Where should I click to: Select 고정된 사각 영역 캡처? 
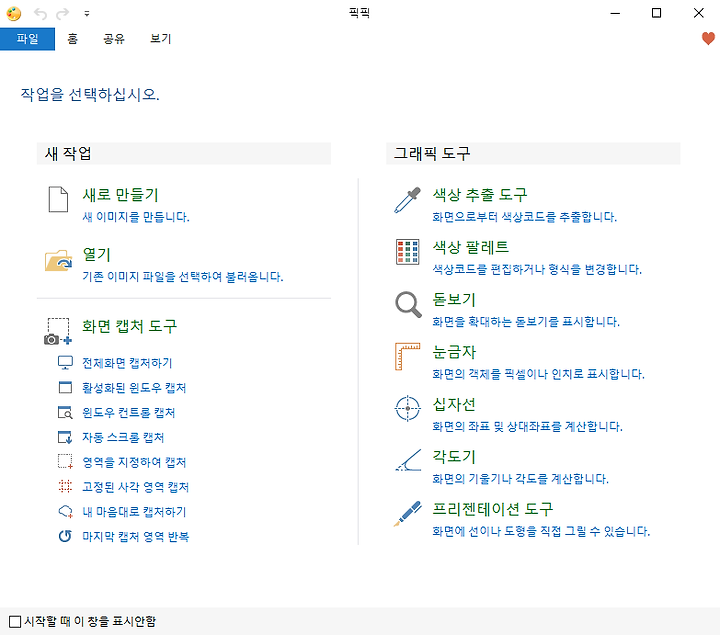(135, 487)
